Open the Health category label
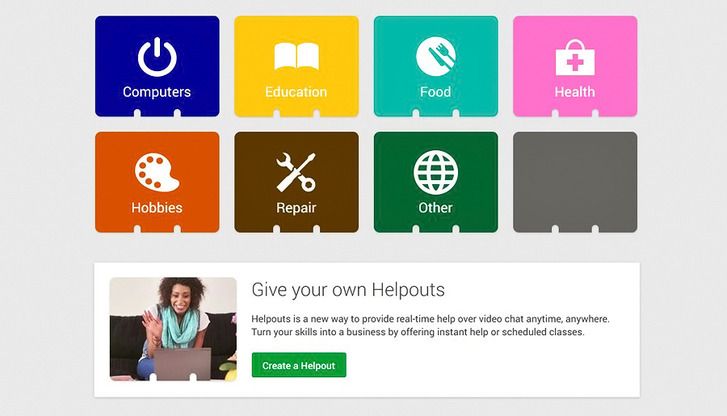 575,92
